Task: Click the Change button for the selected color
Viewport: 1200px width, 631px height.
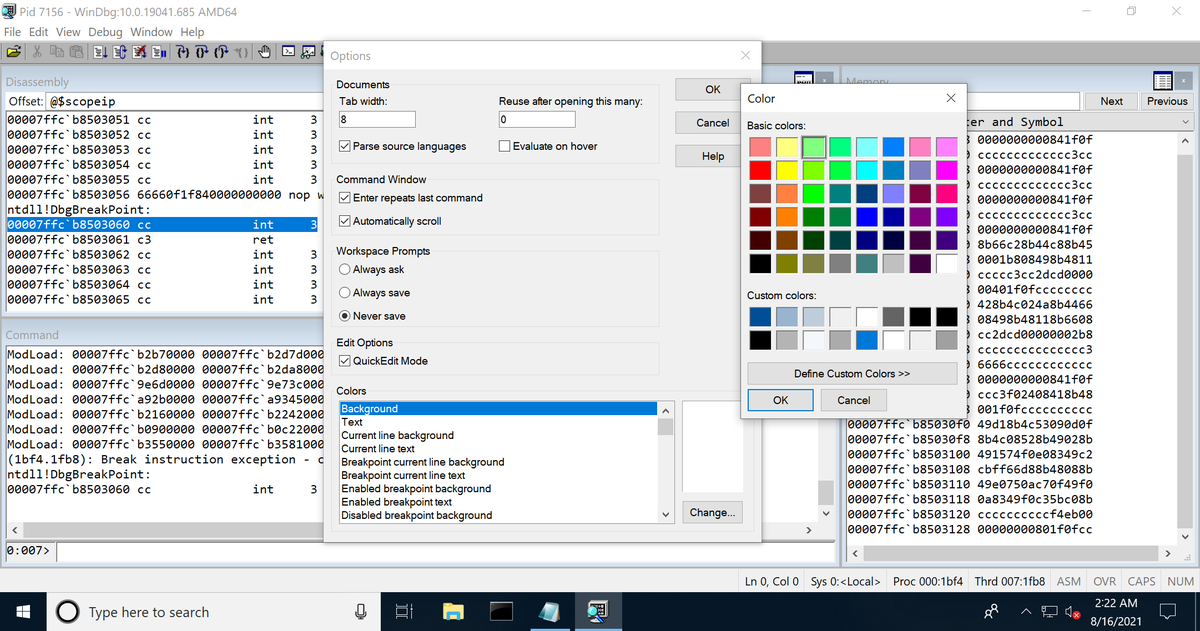Action: coord(712,512)
